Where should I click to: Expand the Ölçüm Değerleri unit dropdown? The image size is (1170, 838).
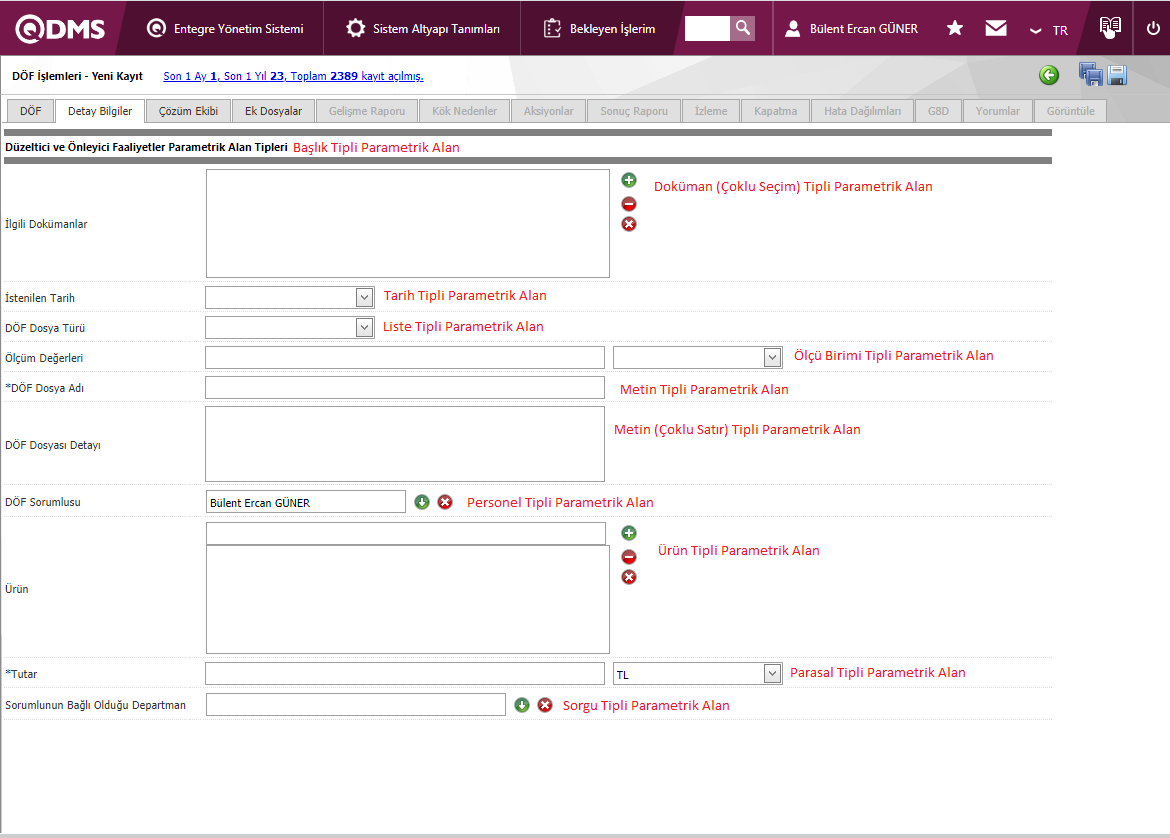pos(772,357)
